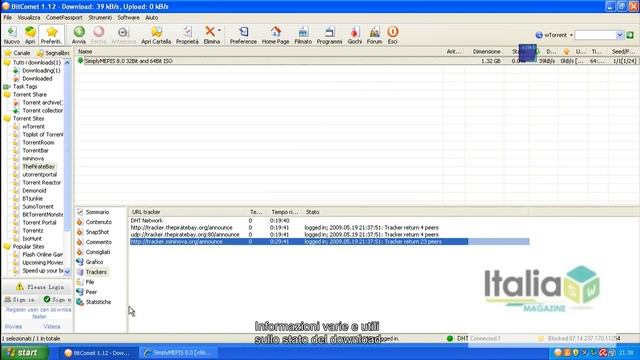Screen dimensions: 640x360
Task: Open the Software menu
Action: click(128, 18)
